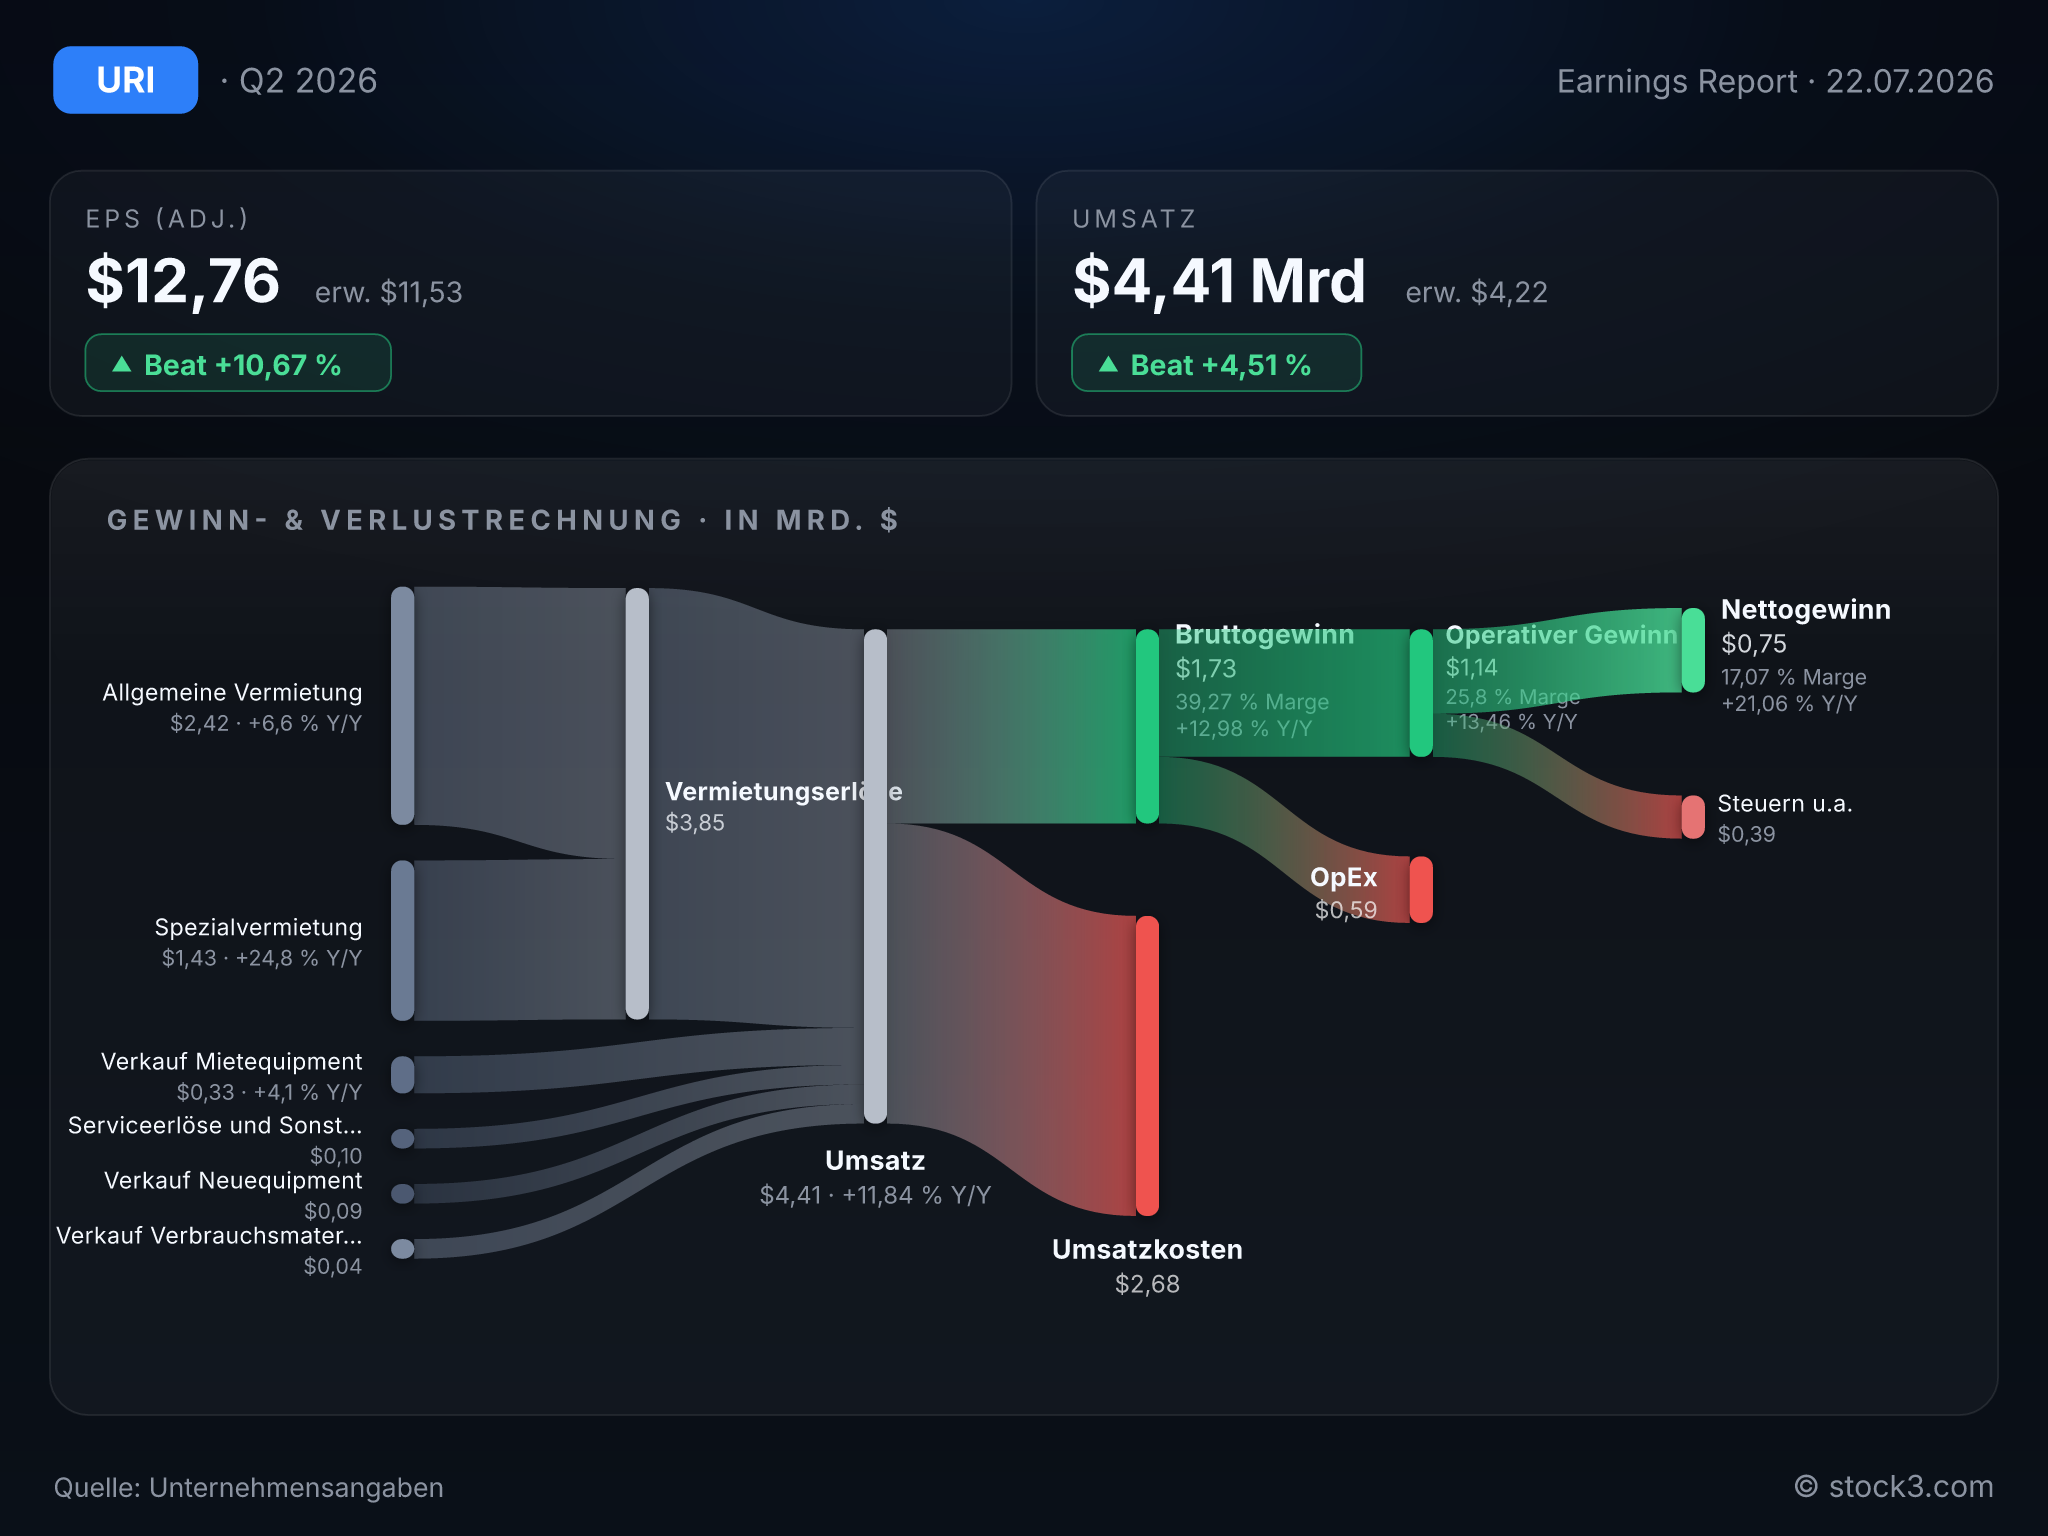Viewport: 2048px width, 1536px height.
Task: Click the green triangle in Umsatz beat badge
Action: tap(1108, 364)
